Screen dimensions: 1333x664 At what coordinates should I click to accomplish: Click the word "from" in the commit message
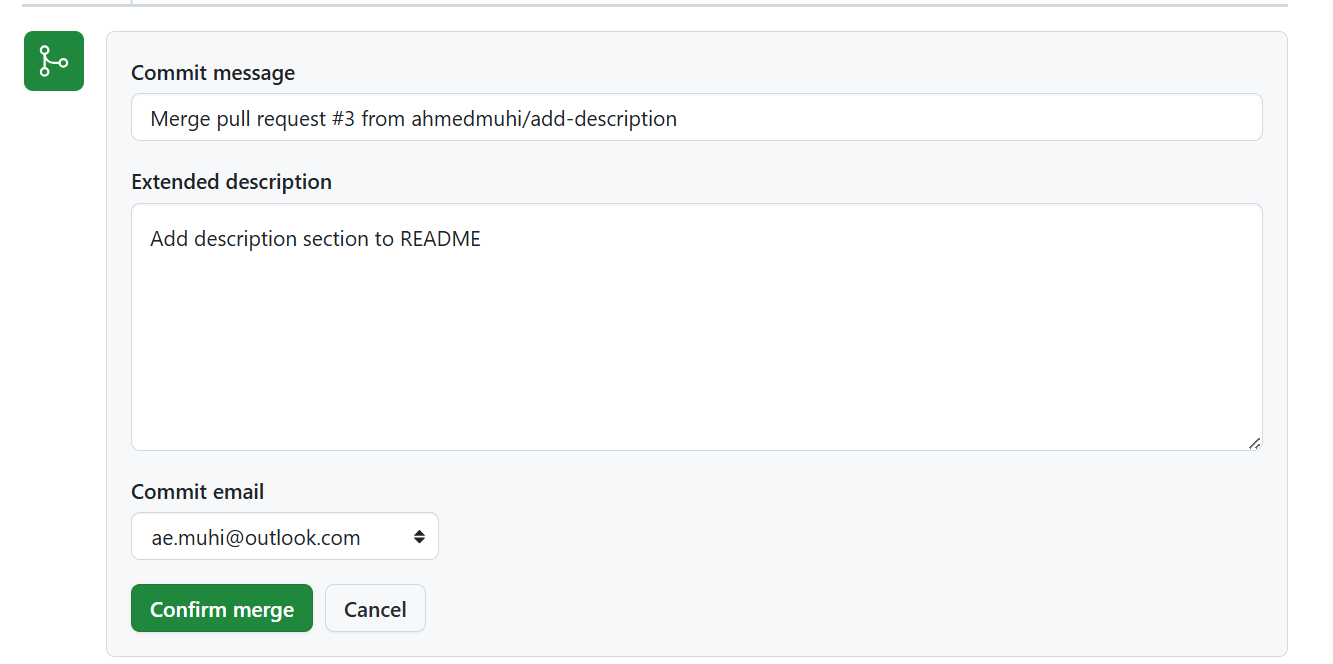click(383, 119)
